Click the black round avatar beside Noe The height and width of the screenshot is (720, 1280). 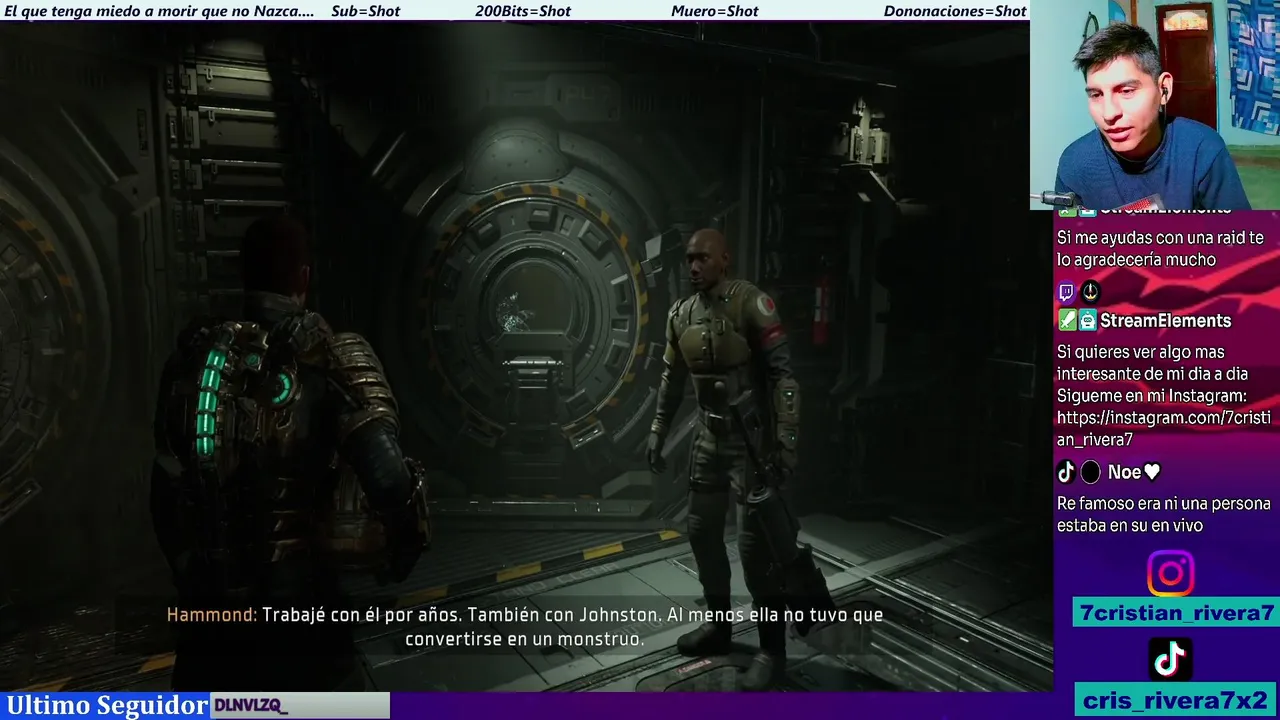click(1090, 472)
